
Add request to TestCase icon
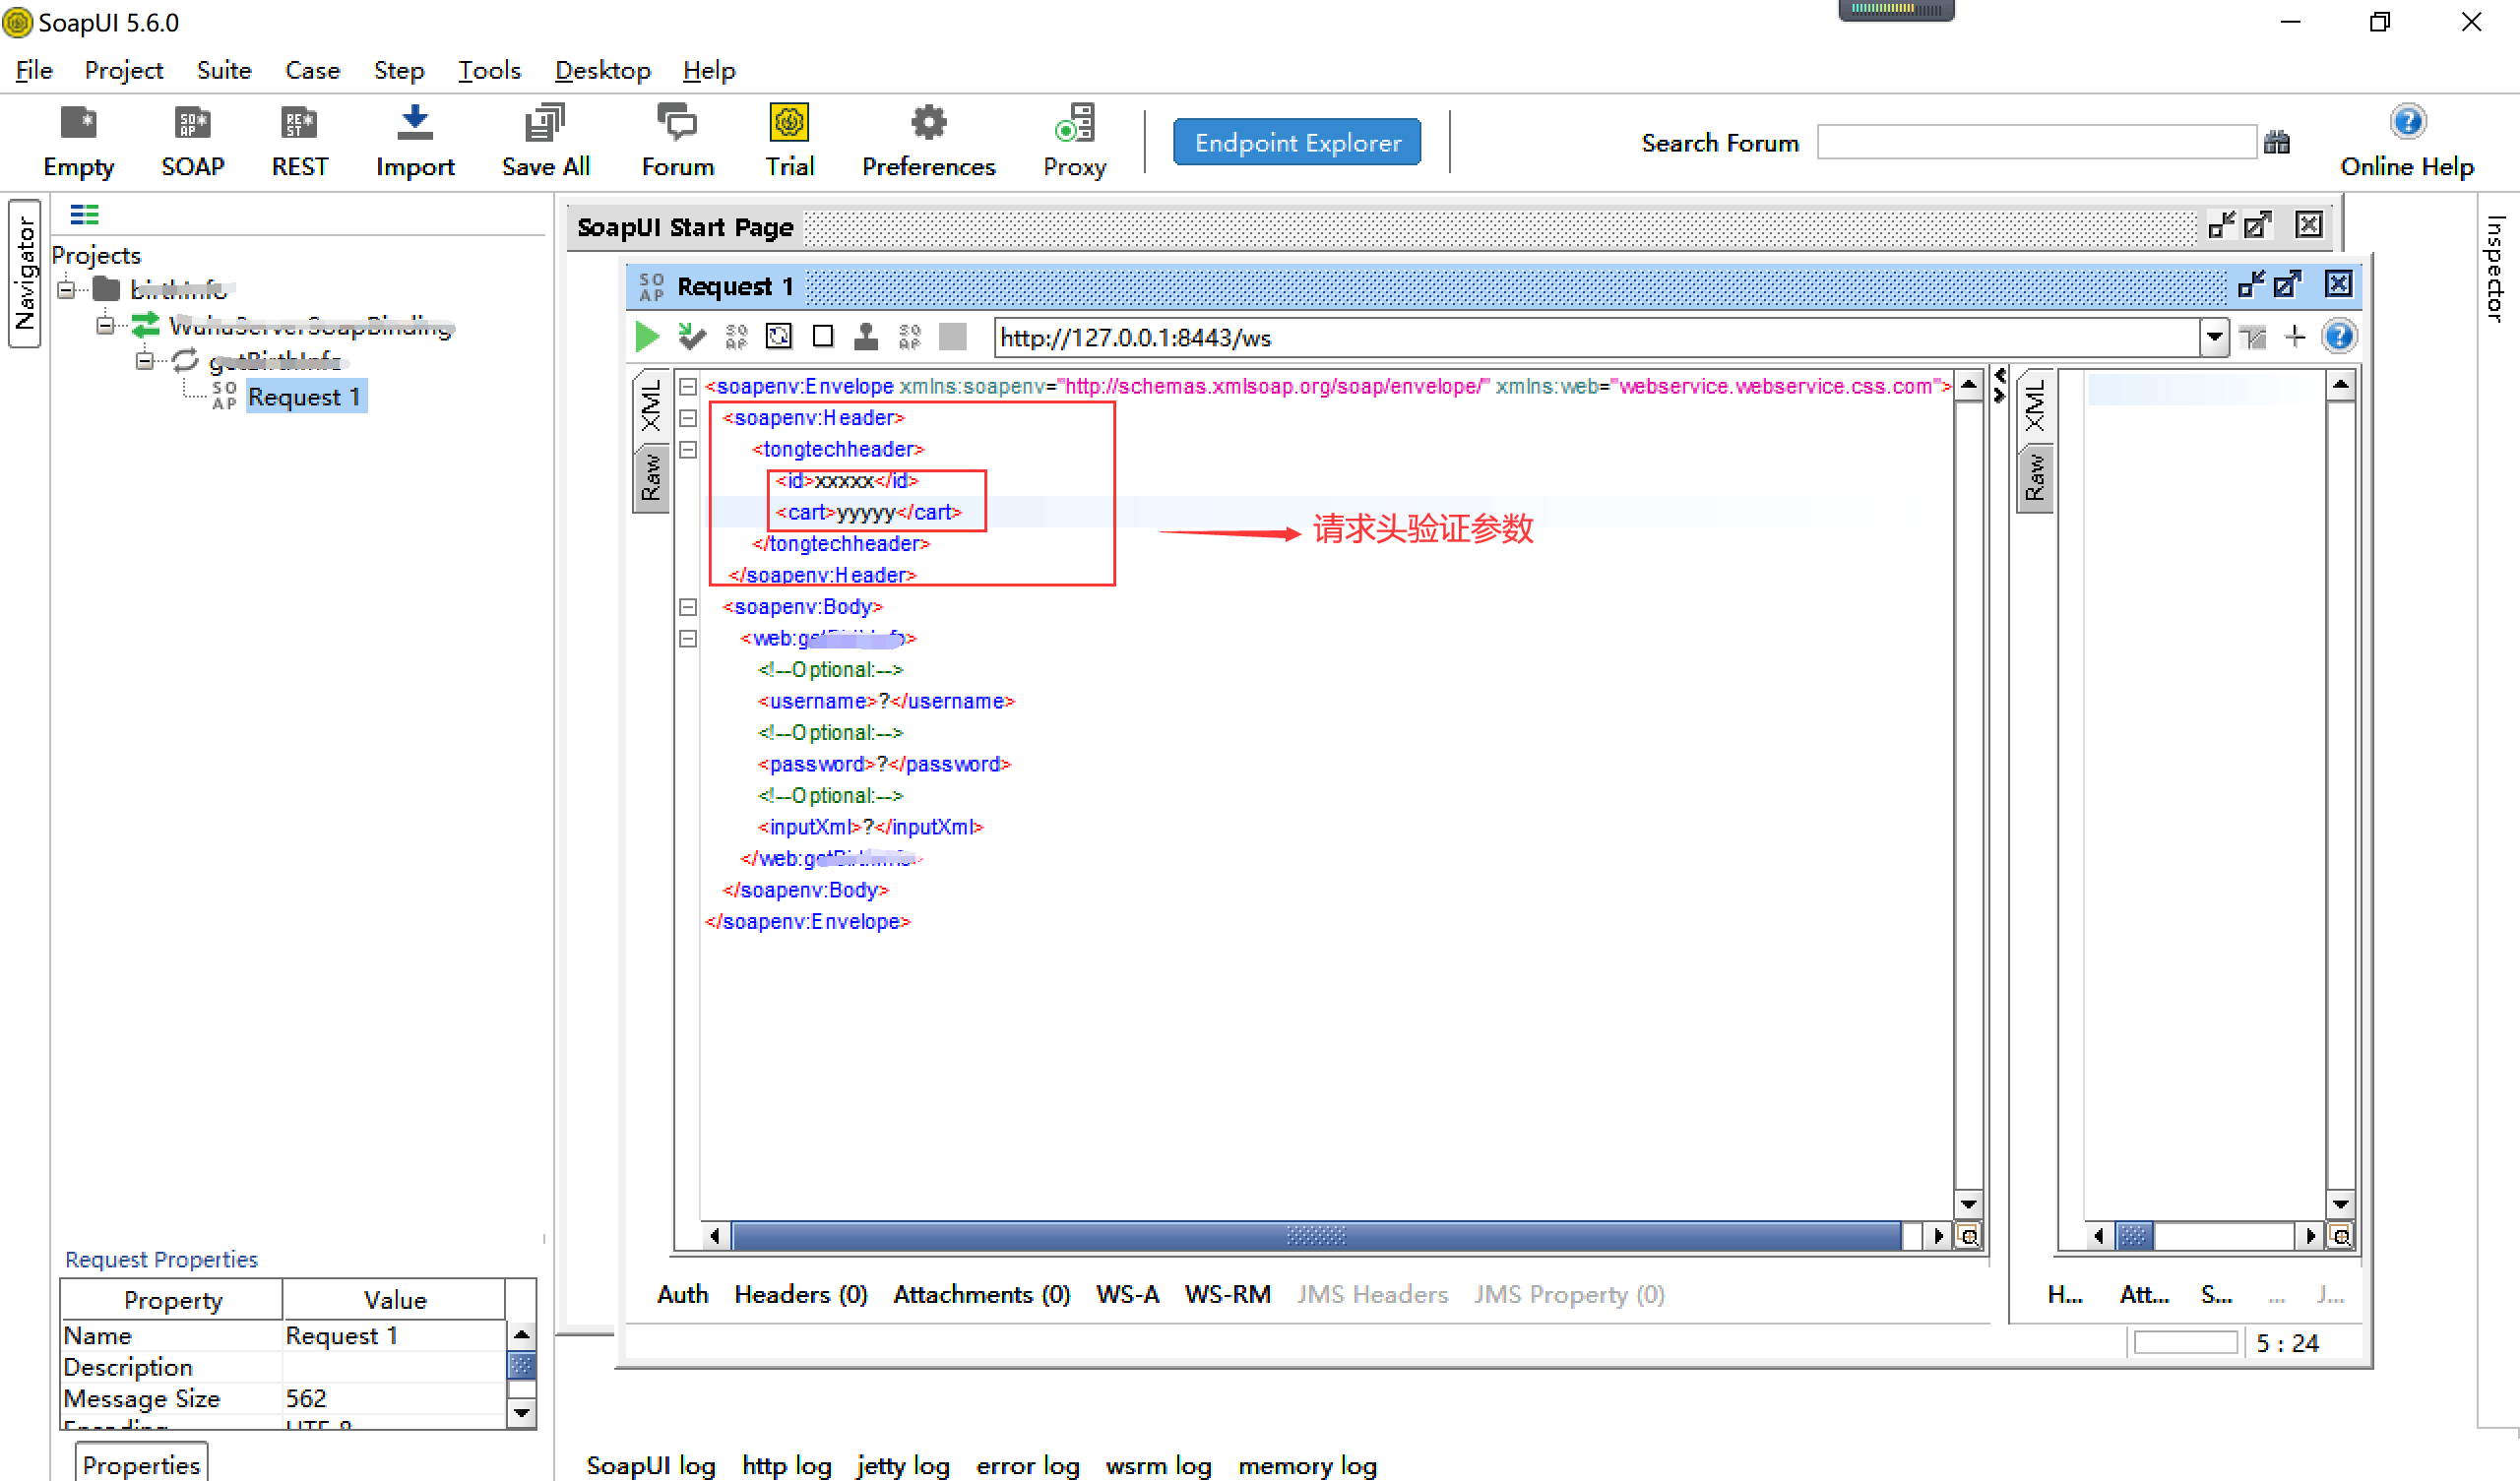click(x=691, y=337)
